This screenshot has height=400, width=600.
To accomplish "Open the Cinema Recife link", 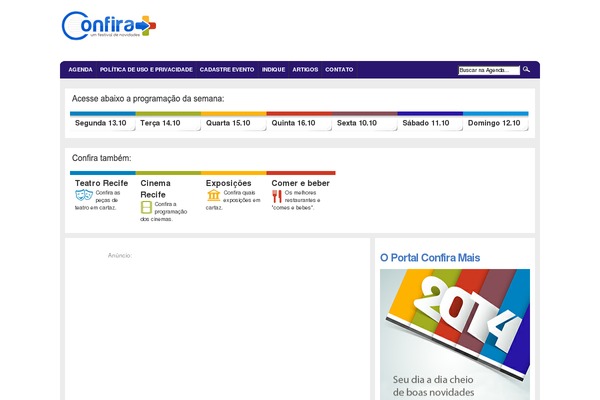I will (x=155, y=189).
